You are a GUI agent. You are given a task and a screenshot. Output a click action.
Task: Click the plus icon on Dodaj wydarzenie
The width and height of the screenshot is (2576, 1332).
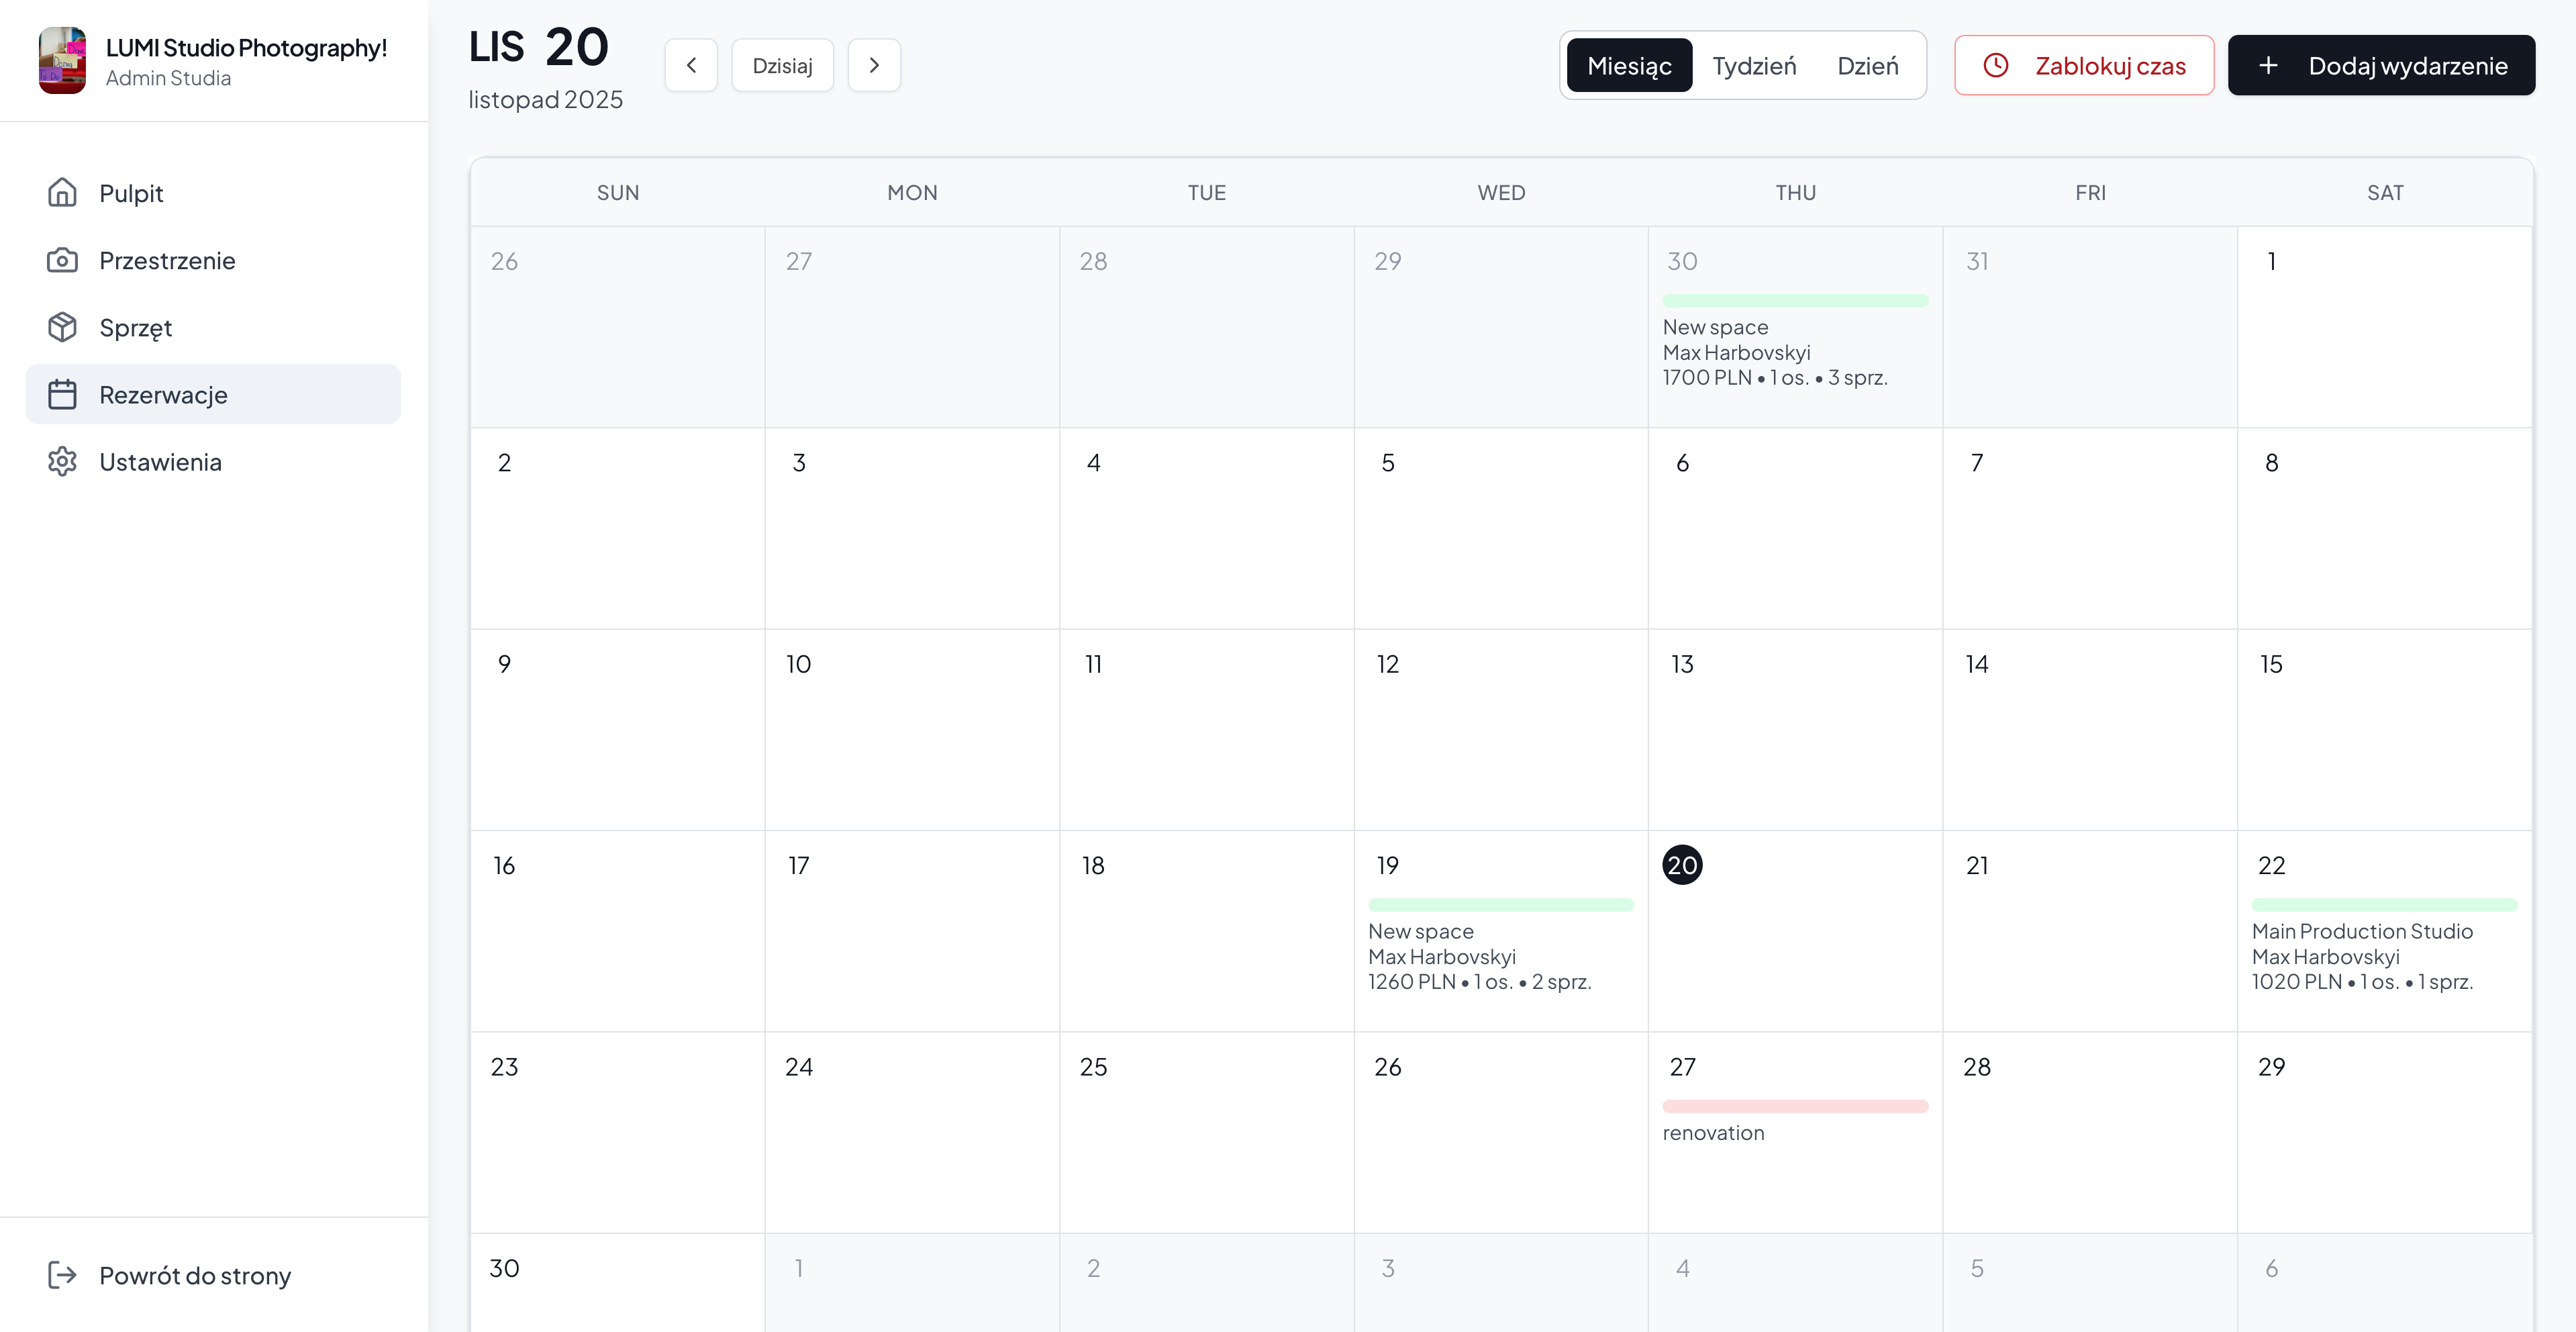click(x=2267, y=64)
